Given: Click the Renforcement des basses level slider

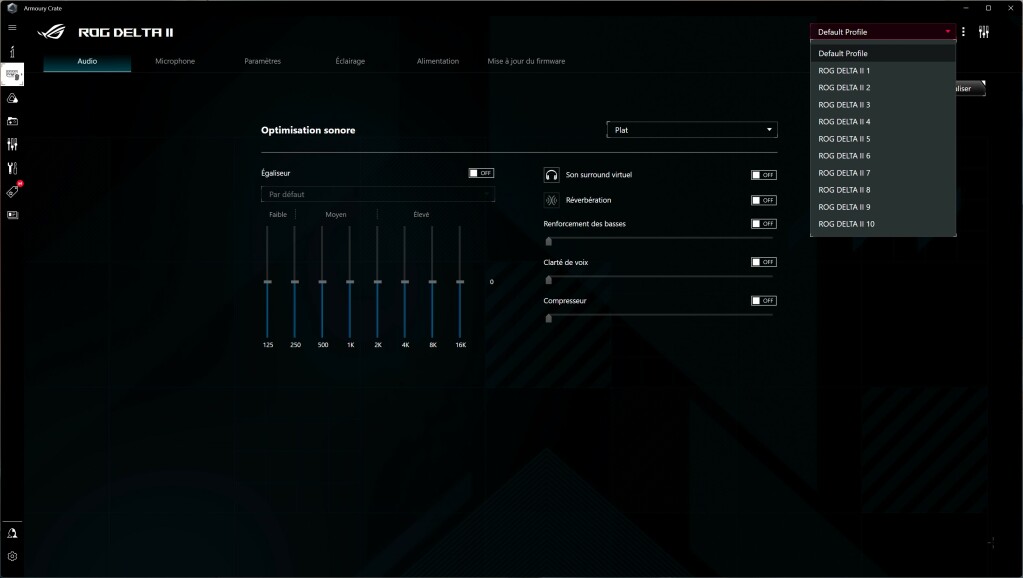Looking at the screenshot, I should click(x=659, y=241).
